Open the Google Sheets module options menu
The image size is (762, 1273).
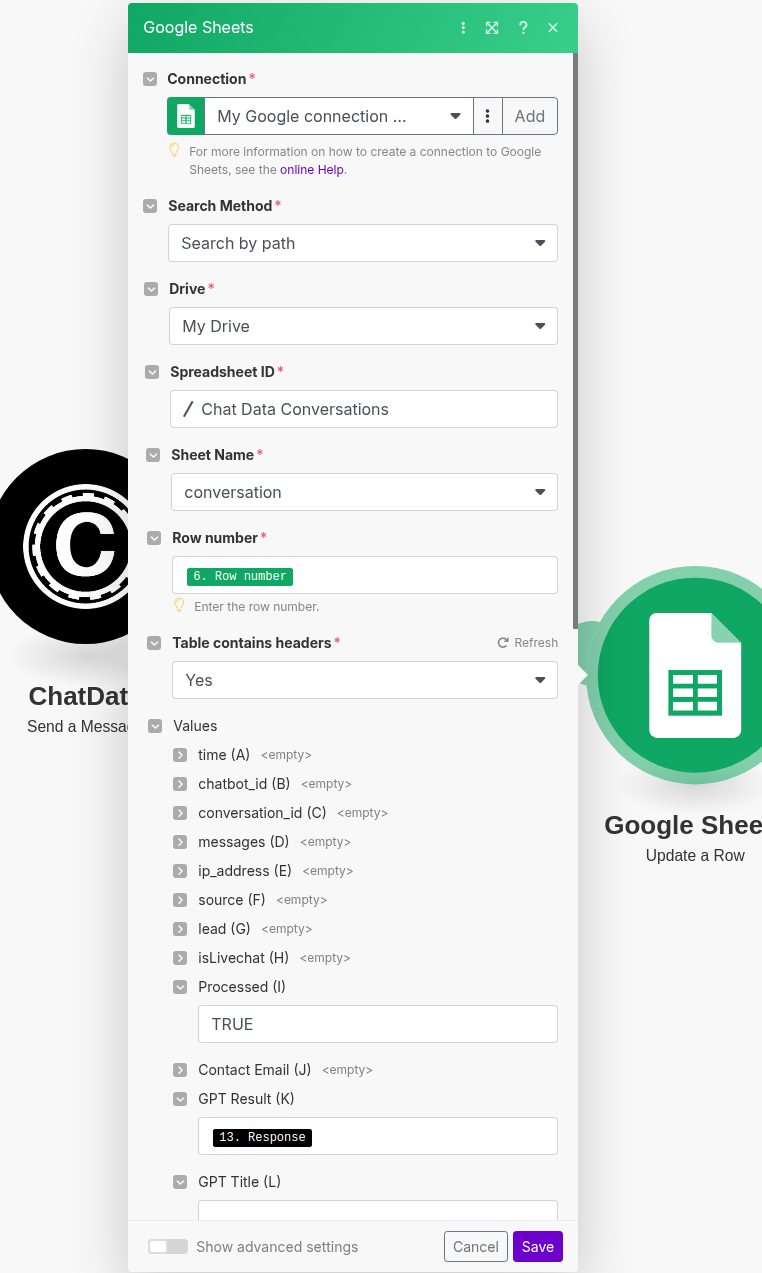pyautogui.click(x=463, y=28)
